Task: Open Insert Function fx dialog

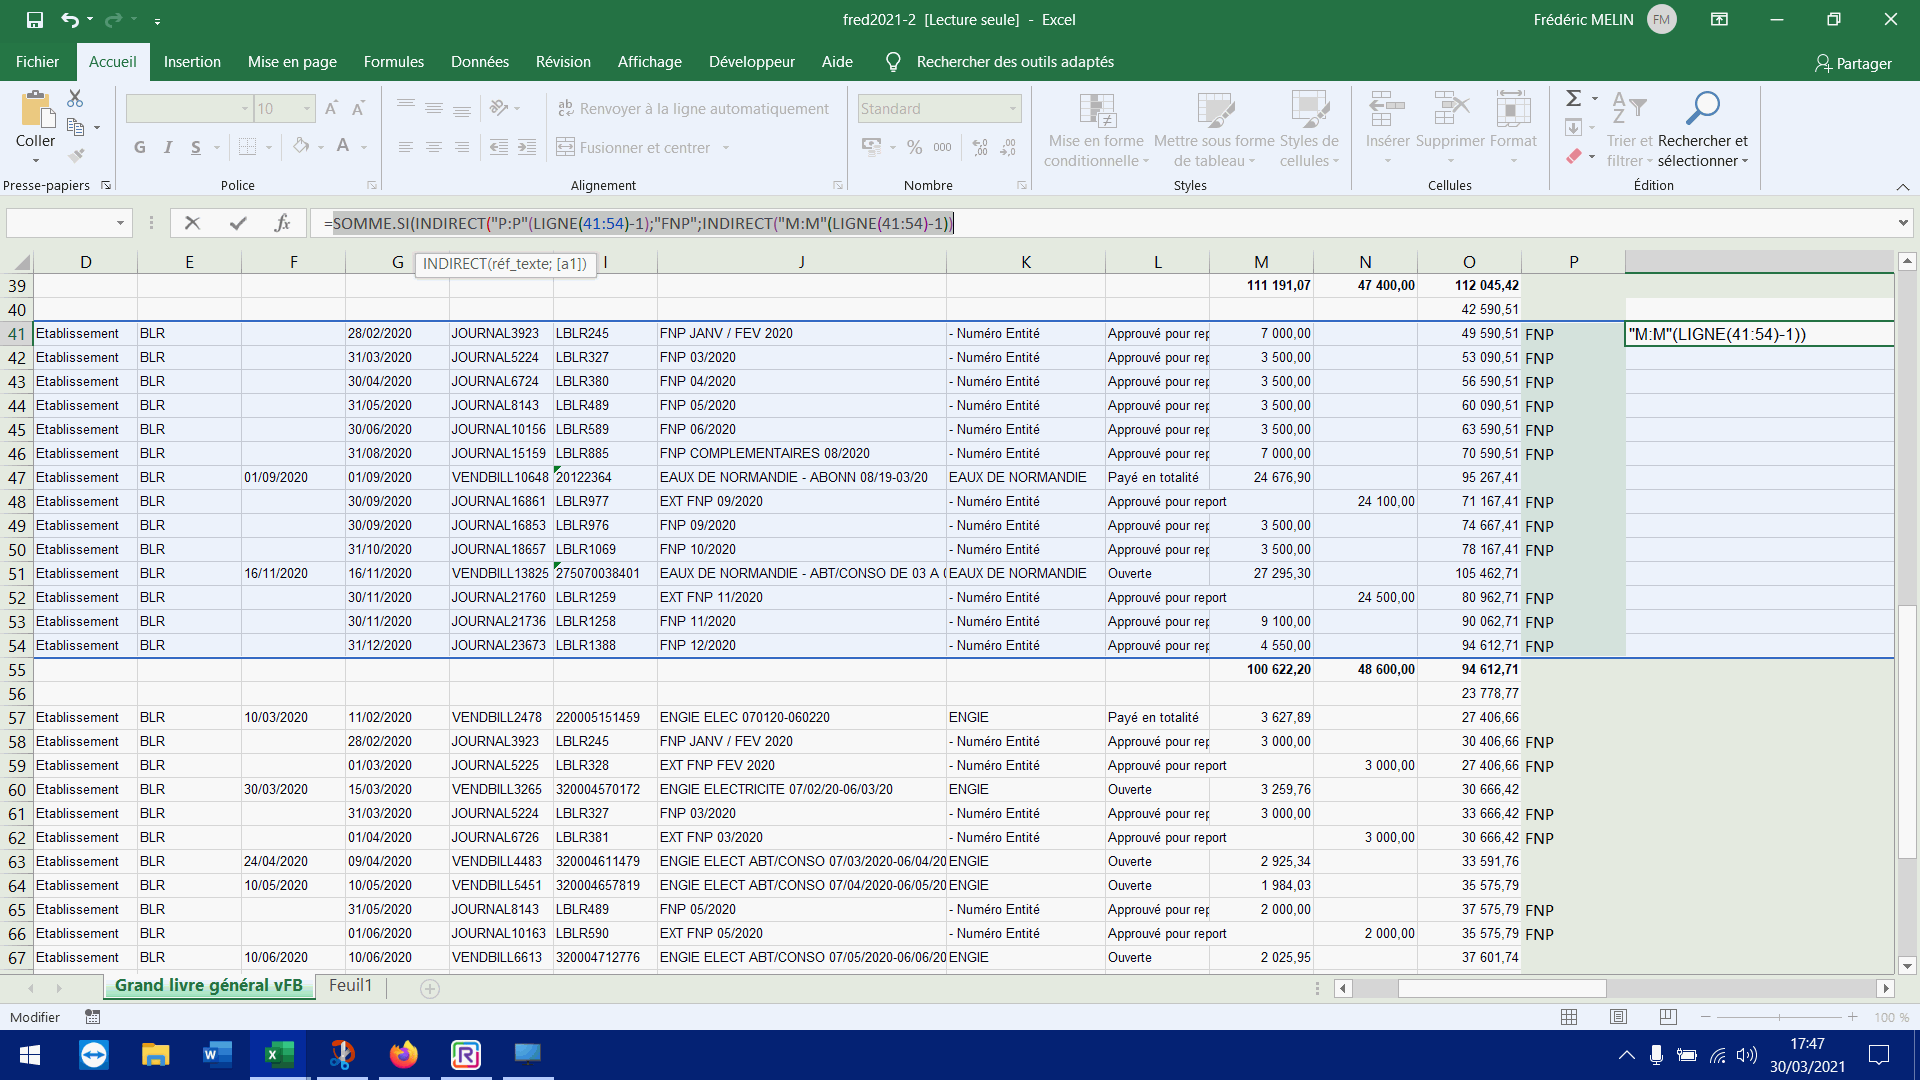Action: pos(282,223)
